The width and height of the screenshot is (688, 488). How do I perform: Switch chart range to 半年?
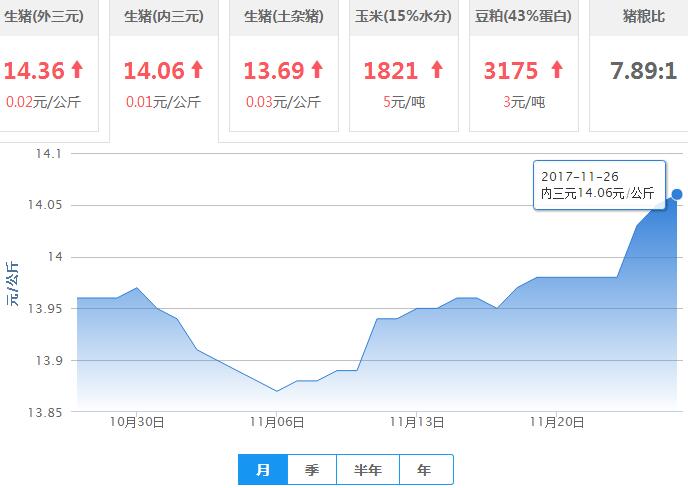(368, 470)
